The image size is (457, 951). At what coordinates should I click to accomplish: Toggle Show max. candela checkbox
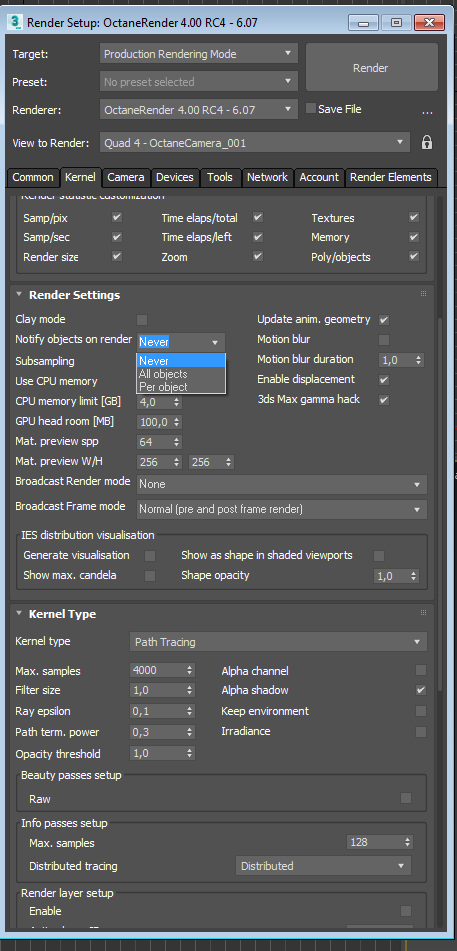(150, 576)
